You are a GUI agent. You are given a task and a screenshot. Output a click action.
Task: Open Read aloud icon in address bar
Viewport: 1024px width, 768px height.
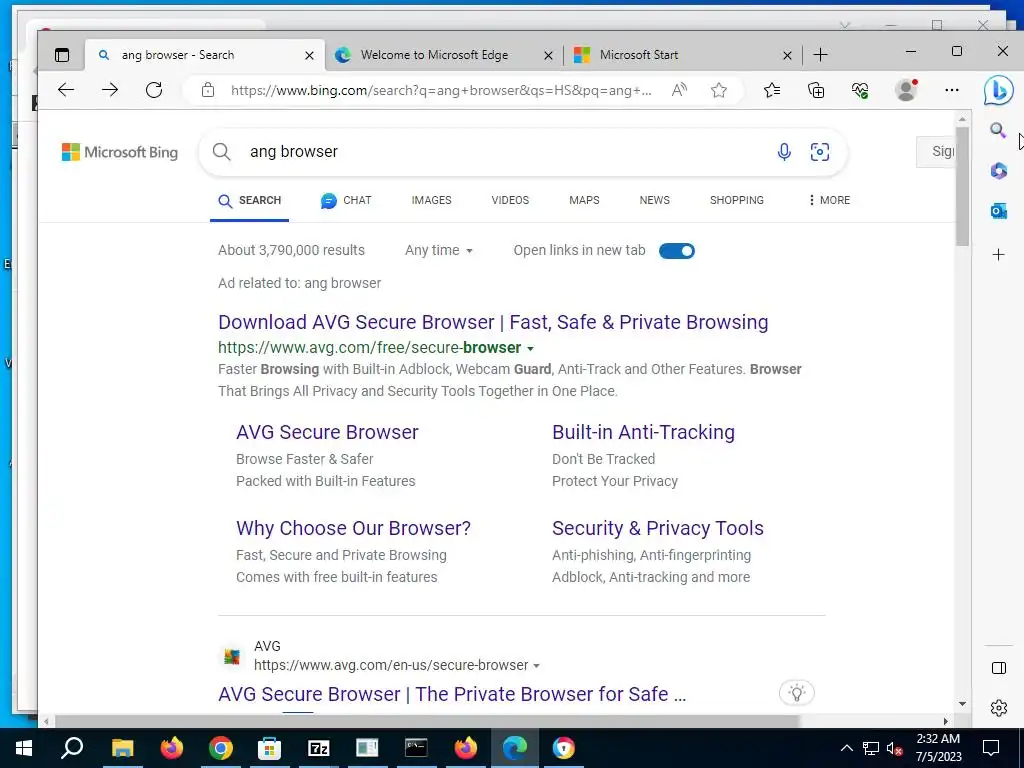click(679, 90)
